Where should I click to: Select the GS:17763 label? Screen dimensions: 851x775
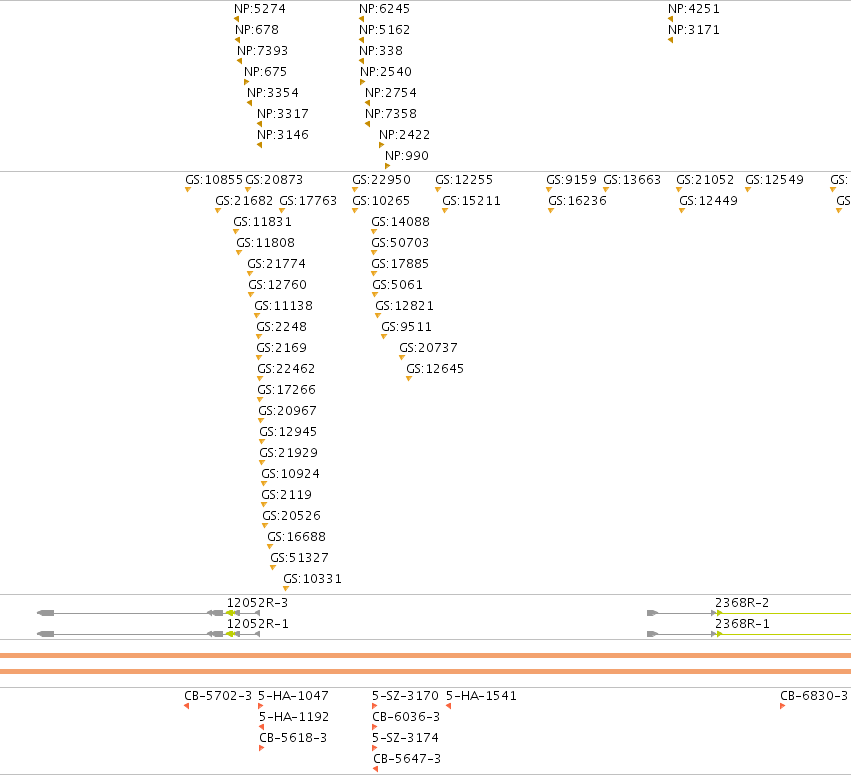coord(308,201)
